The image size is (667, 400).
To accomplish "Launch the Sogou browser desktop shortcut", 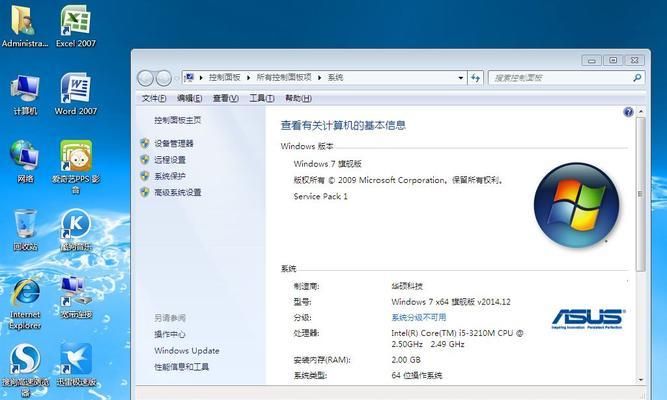I will point(25,369).
